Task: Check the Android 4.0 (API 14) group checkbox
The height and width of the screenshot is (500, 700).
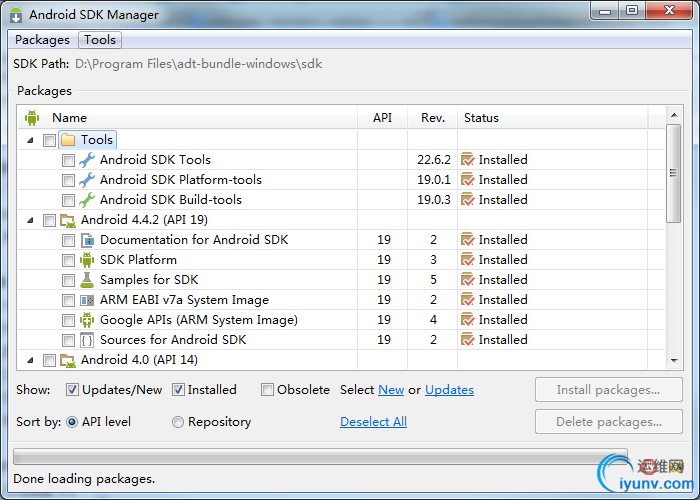Action: tap(49, 361)
